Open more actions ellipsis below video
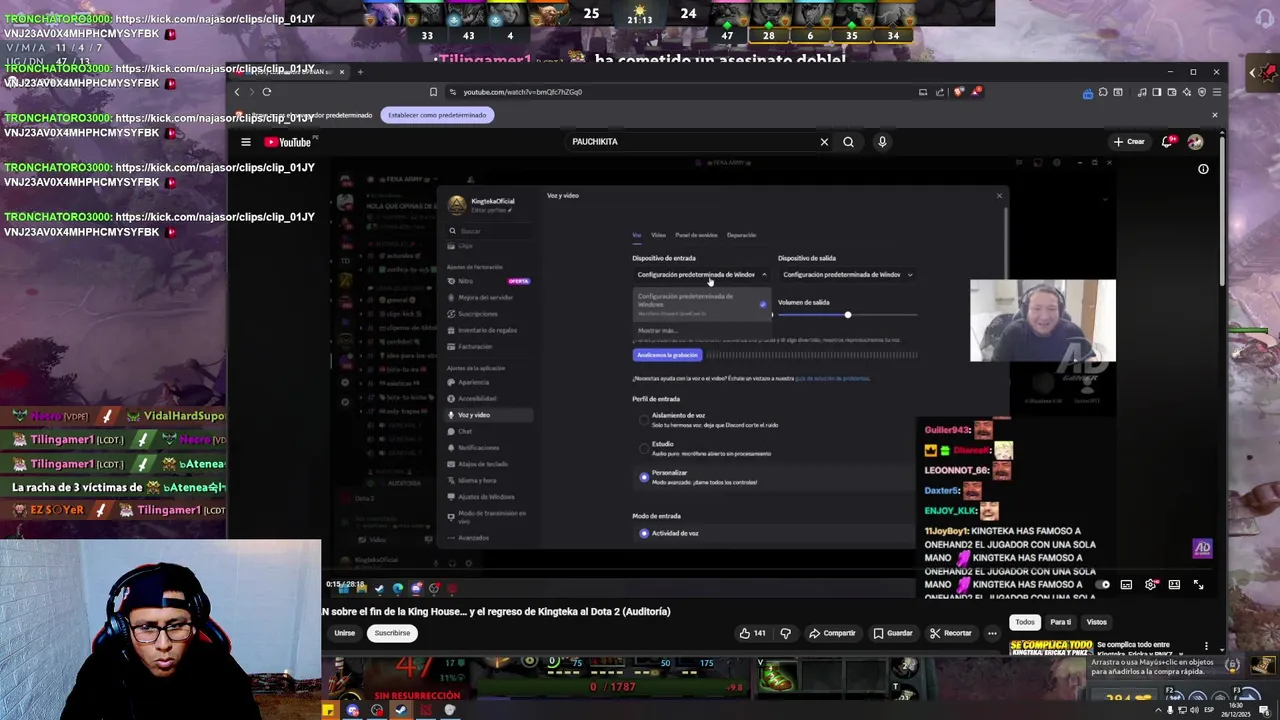This screenshot has height=720, width=1280. tap(992, 633)
